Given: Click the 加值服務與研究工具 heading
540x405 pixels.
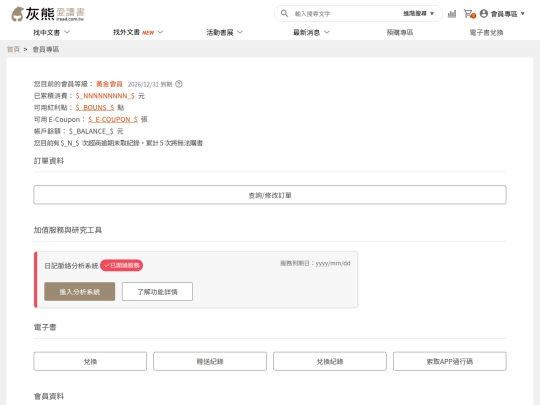Looking at the screenshot, I should (x=68, y=230).
